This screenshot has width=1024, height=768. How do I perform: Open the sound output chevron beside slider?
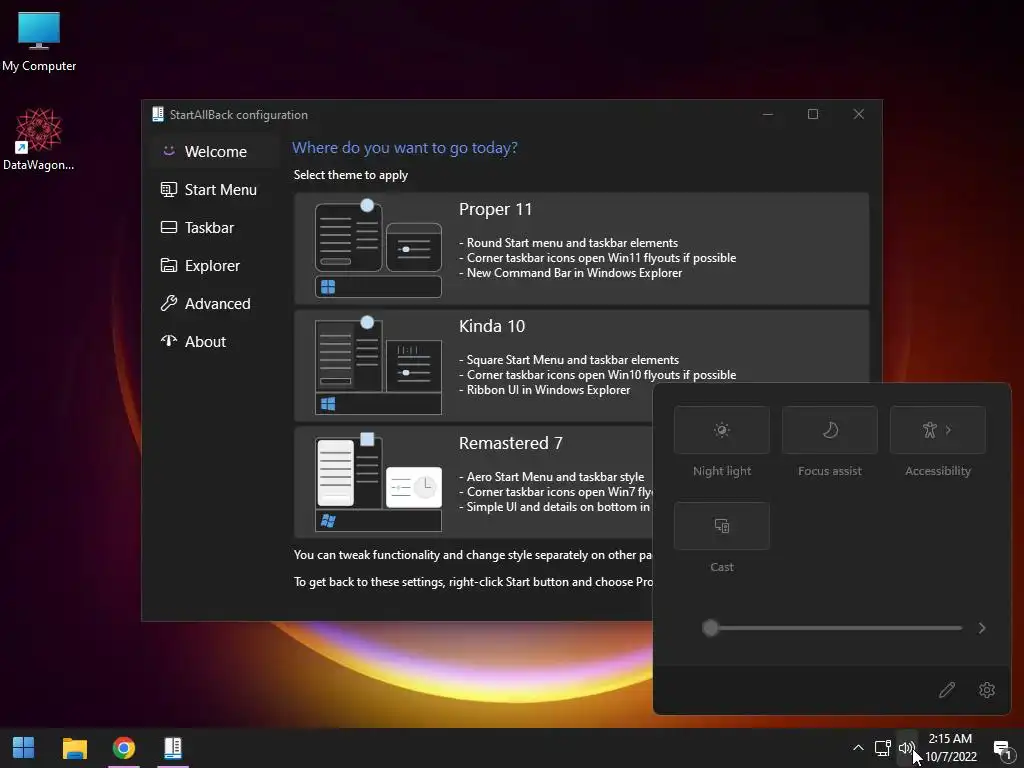982,628
